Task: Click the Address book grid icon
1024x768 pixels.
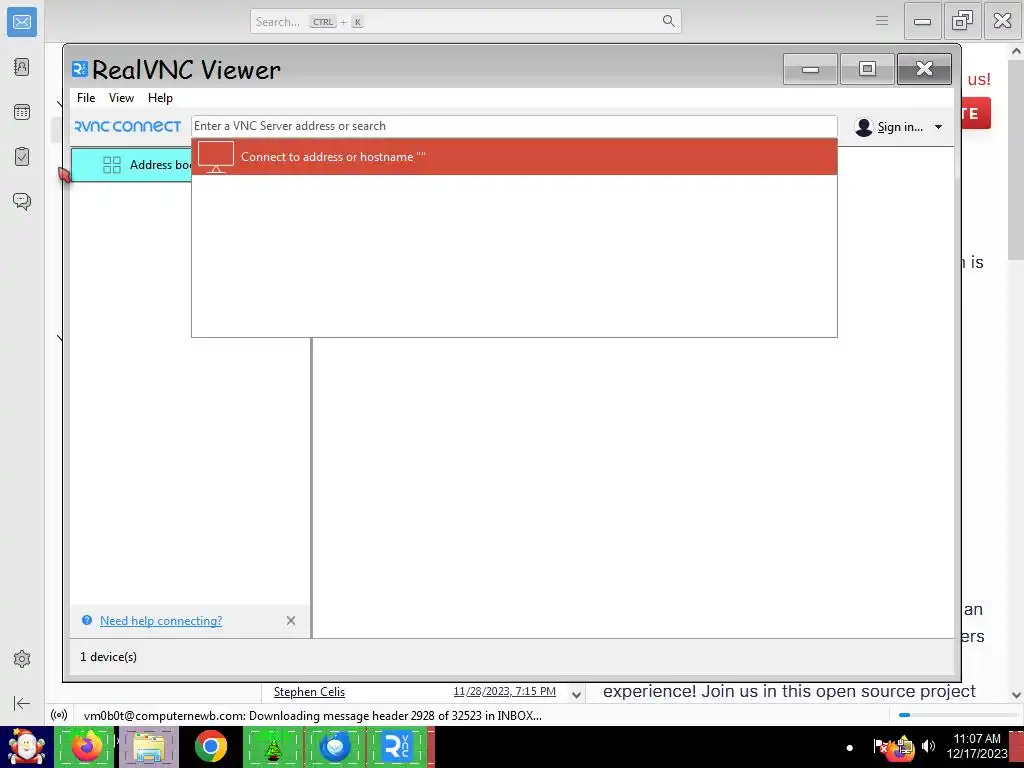Action: click(x=112, y=165)
